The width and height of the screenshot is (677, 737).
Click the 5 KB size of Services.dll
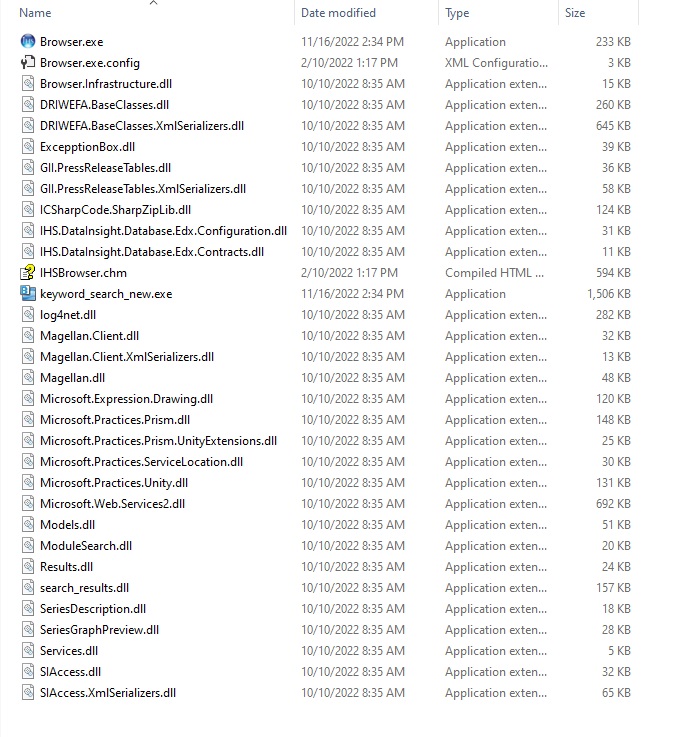point(619,651)
